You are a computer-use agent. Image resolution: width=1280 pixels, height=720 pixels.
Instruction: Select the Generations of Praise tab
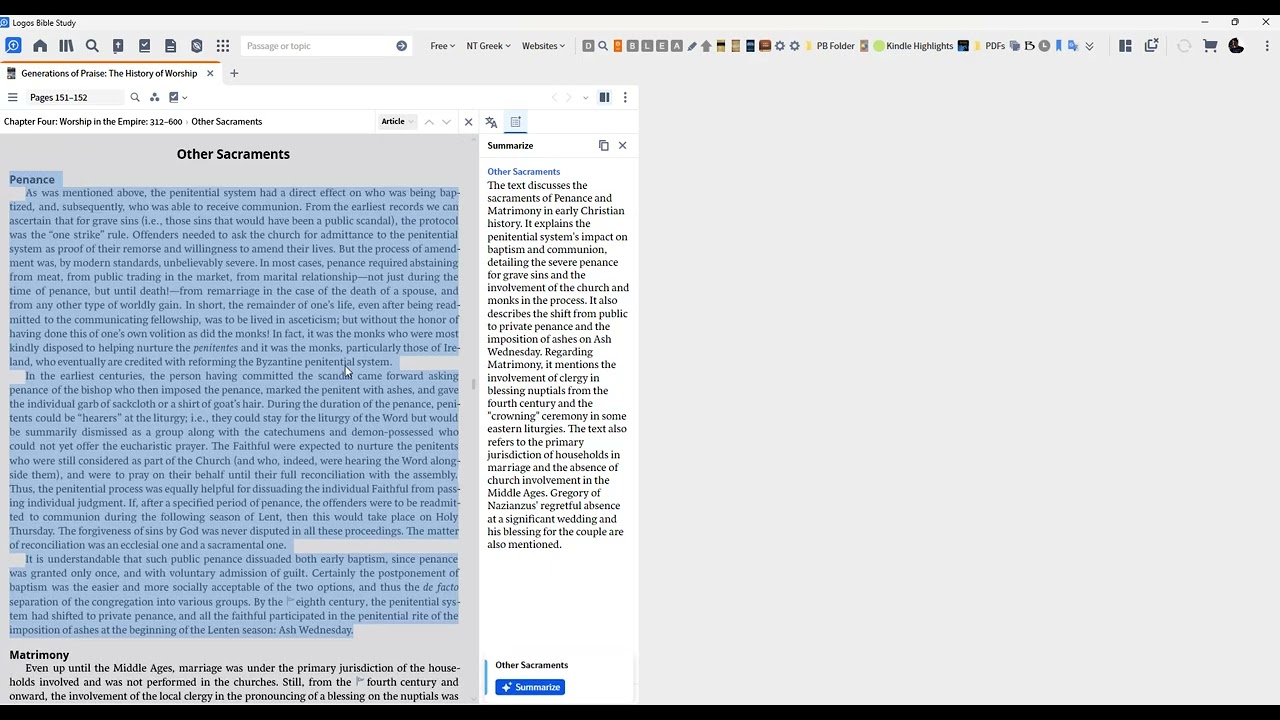coord(109,73)
